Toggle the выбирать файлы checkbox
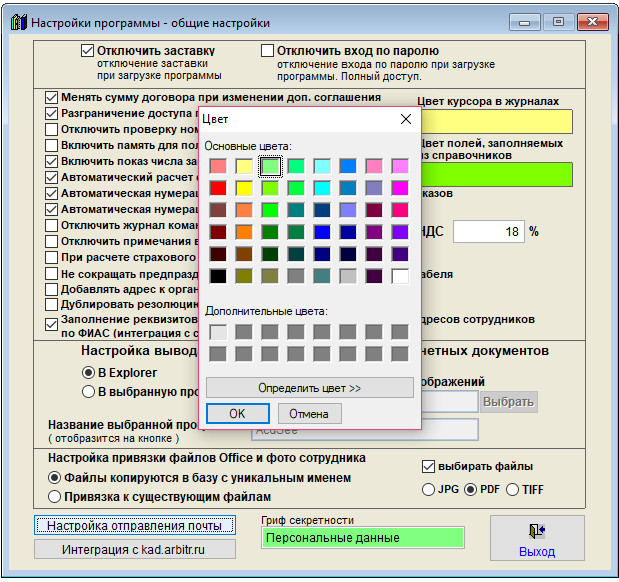Viewport: 619px width, 582px height. click(429, 466)
